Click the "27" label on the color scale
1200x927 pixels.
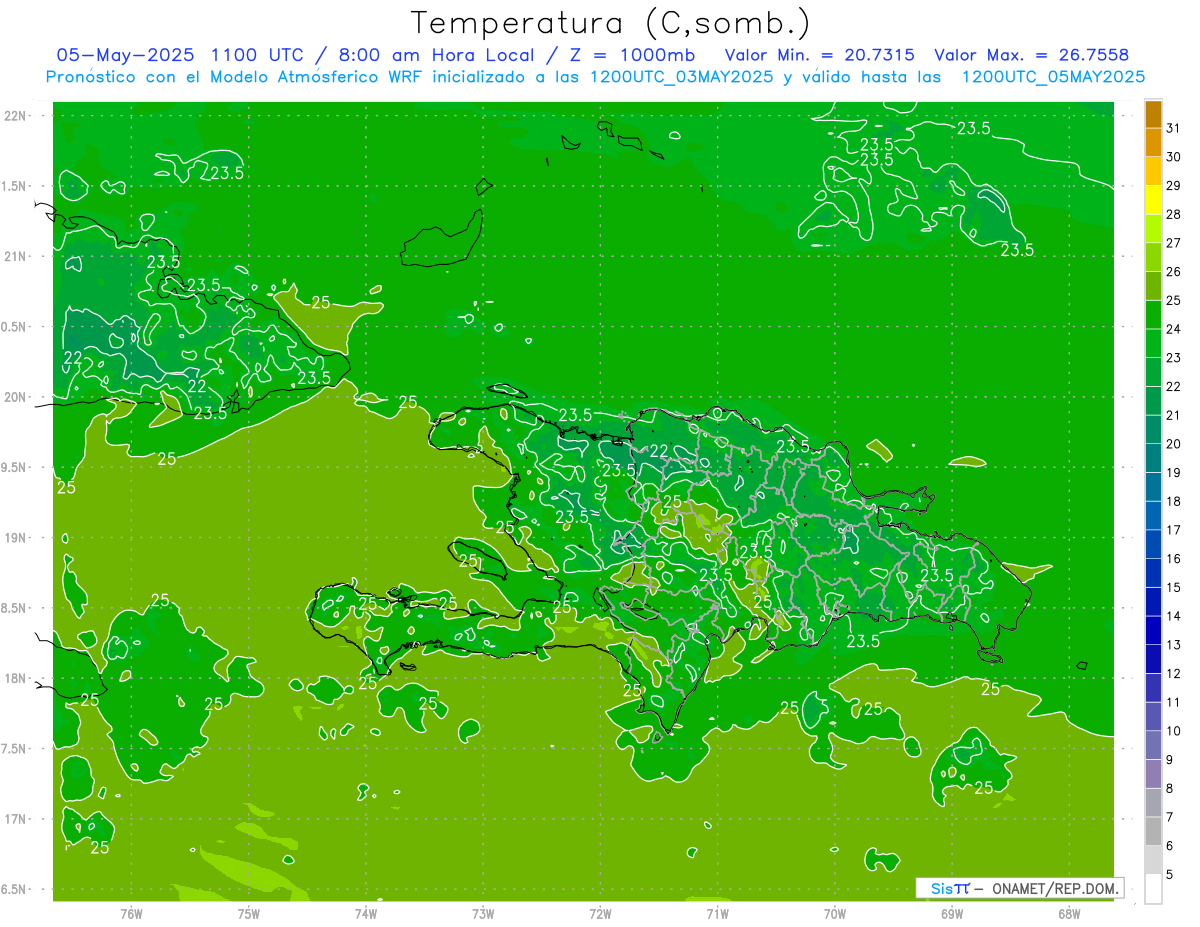coord(1173,243)
